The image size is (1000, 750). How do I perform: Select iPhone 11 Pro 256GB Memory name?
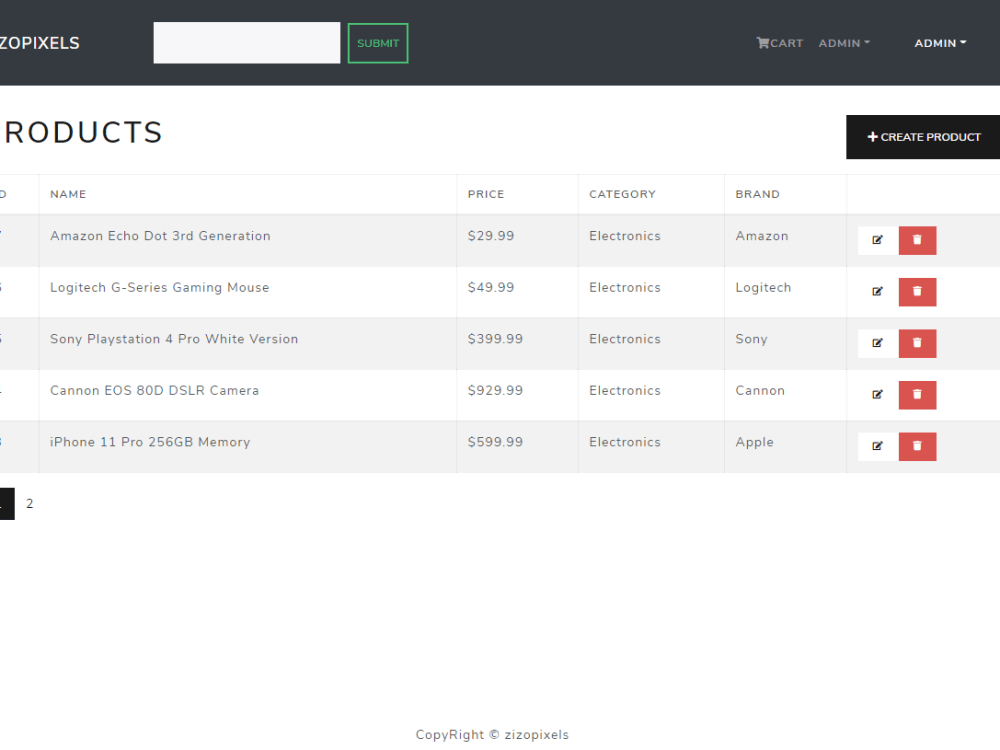click(150, 443)
